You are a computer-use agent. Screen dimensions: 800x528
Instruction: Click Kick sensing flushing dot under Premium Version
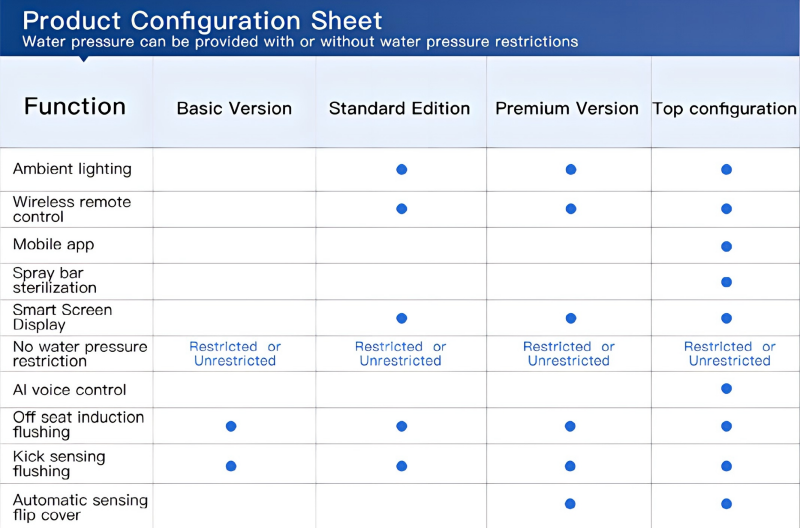click(x=571, y=466)
